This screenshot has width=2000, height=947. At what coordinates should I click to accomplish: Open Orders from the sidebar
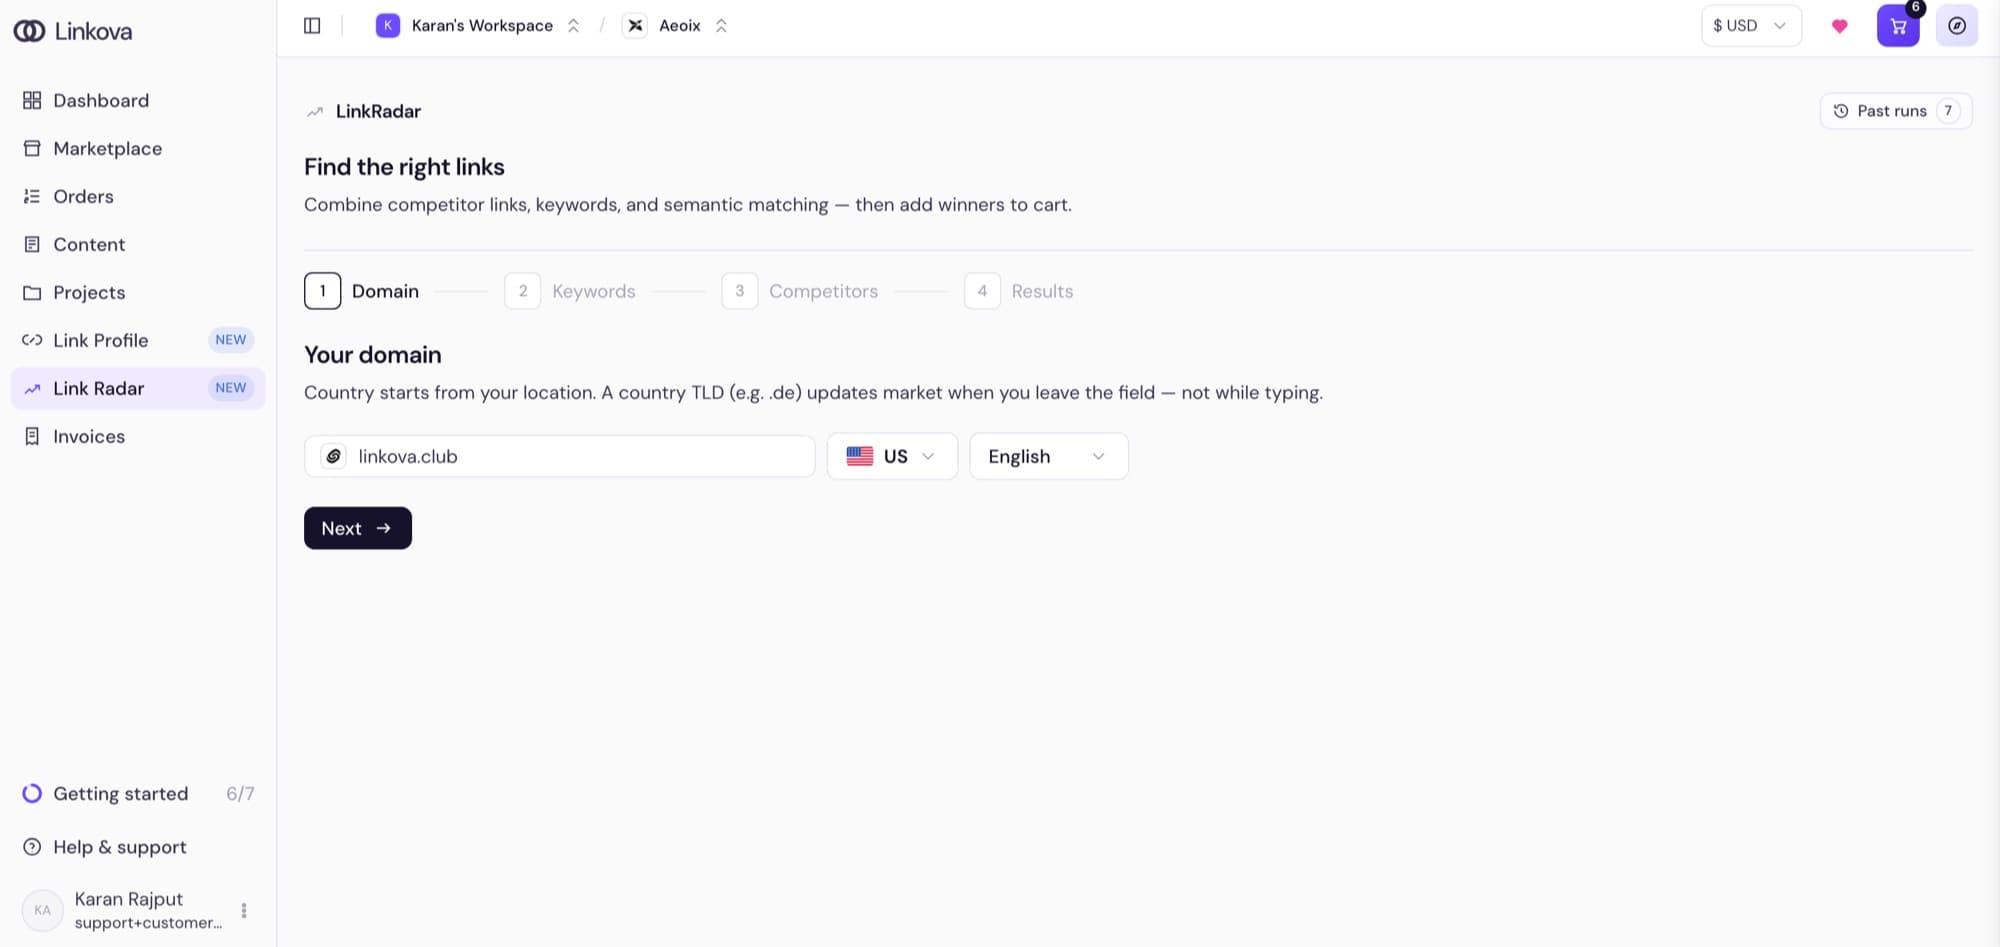point(138,196)
